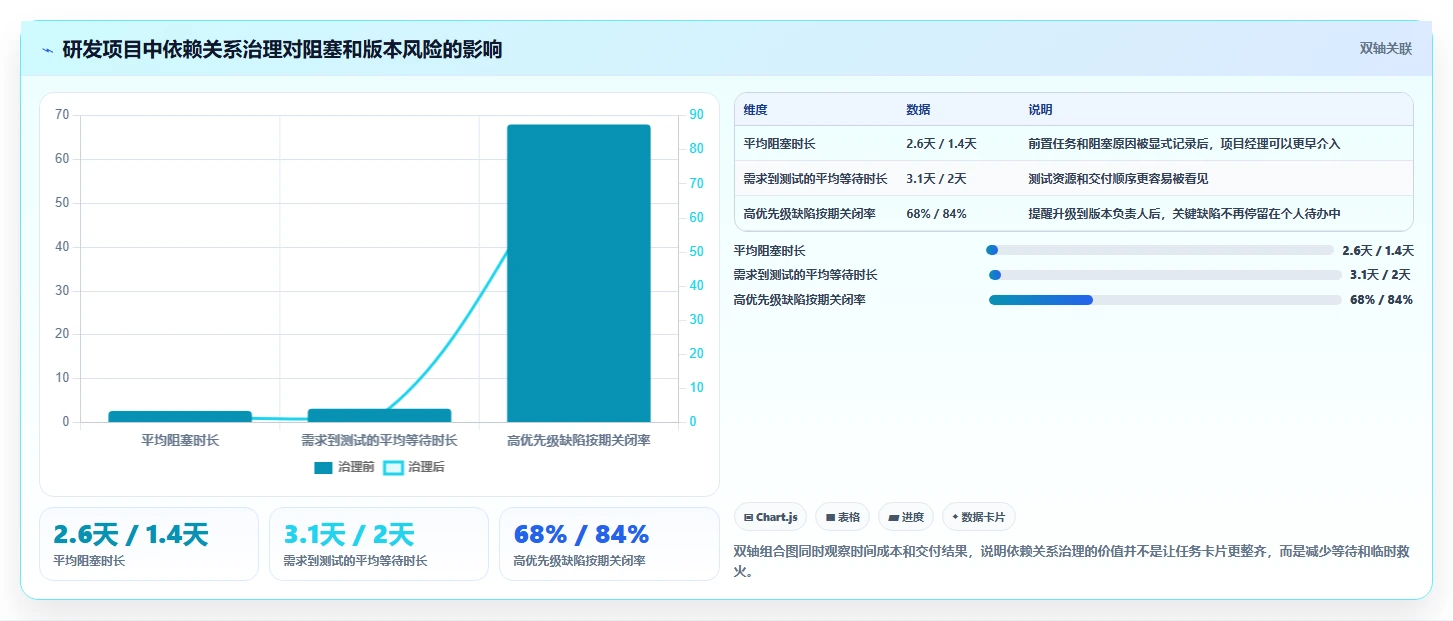This screenshot has height=621, width=1453.
Task: Select the 表格 tag chip
Action: [843, 517]
